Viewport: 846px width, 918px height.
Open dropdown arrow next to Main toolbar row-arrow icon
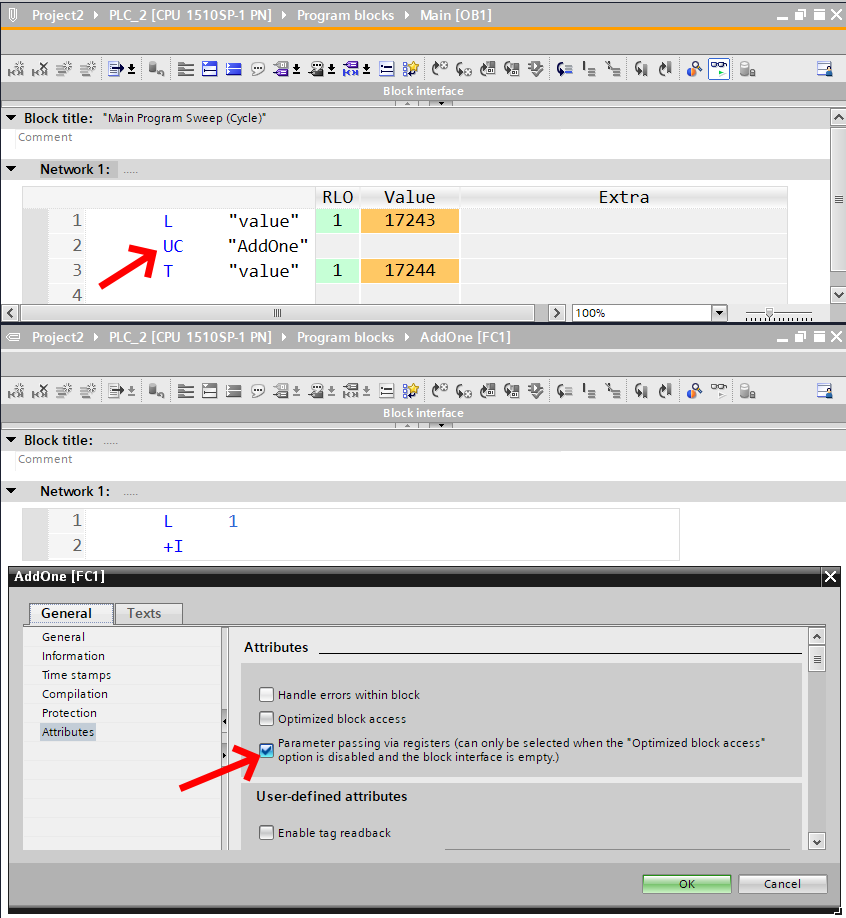pyautogui.click(x=132, y=70)
